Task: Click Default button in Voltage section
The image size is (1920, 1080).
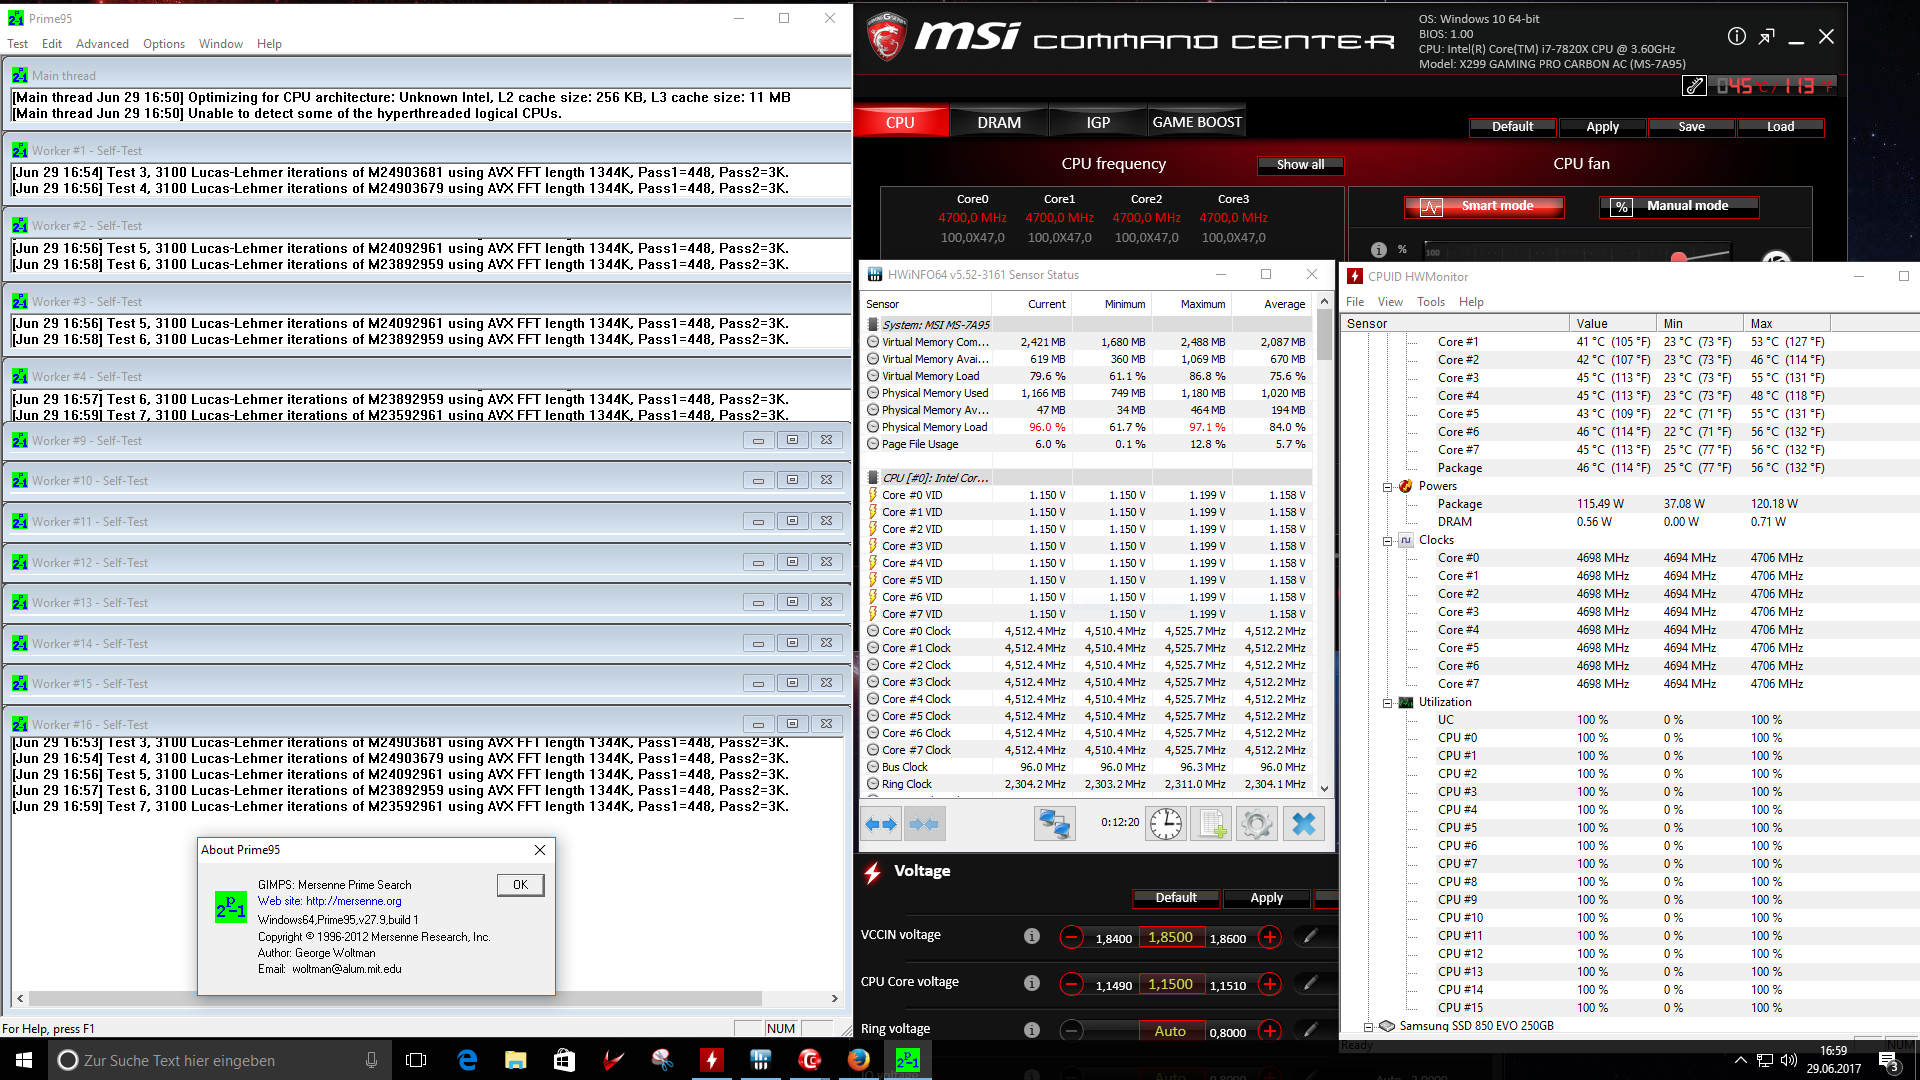Action: click(1176, 898)
